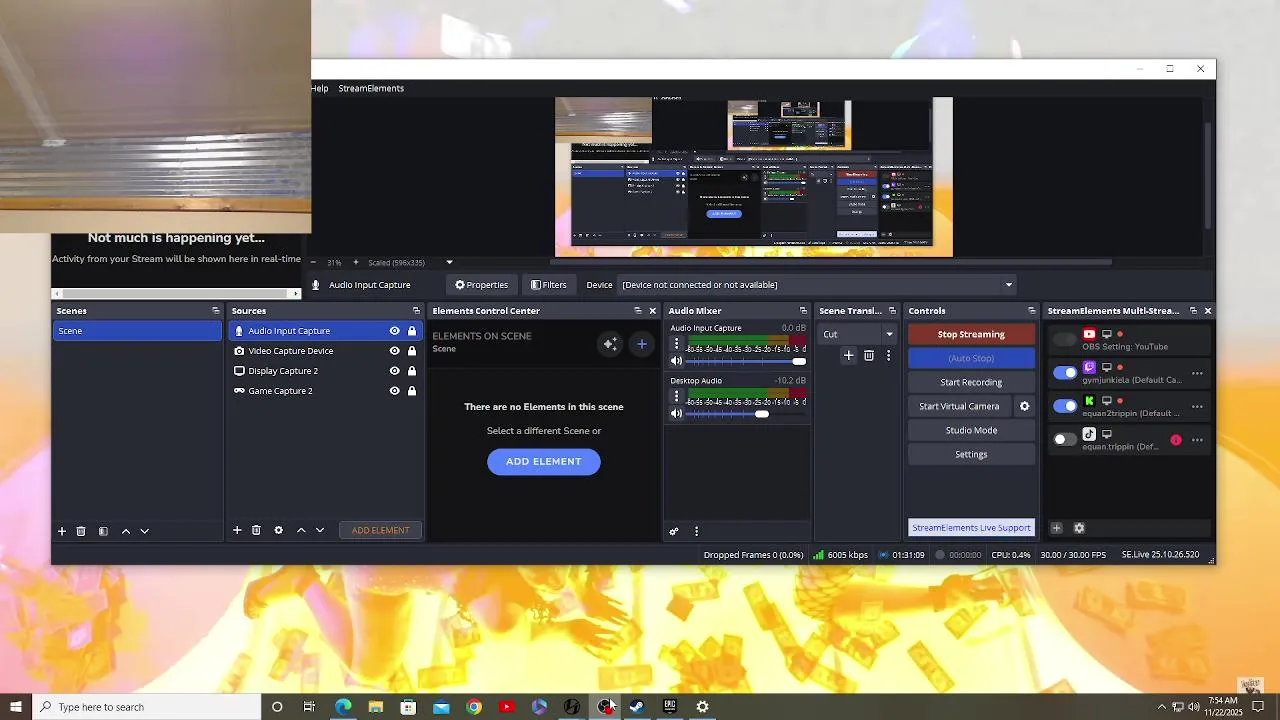Image resolution: width=1280 pixels, height=720 pixels.
Task: Open Cut transition dropdown
Action: point(858,334)
